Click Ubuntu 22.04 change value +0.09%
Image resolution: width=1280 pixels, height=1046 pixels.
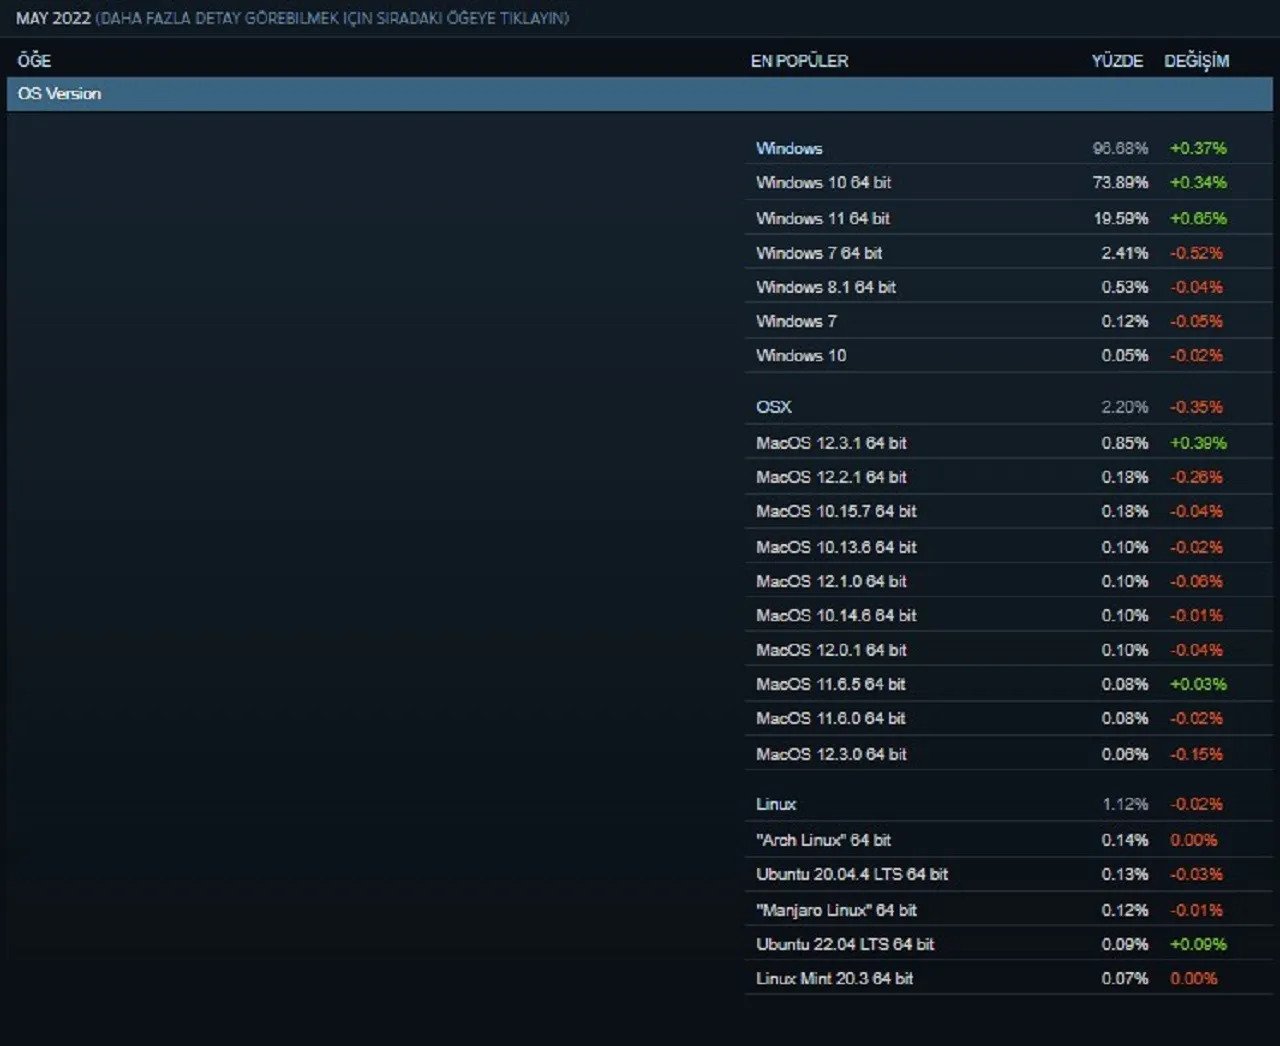[x=1198, y=944]
